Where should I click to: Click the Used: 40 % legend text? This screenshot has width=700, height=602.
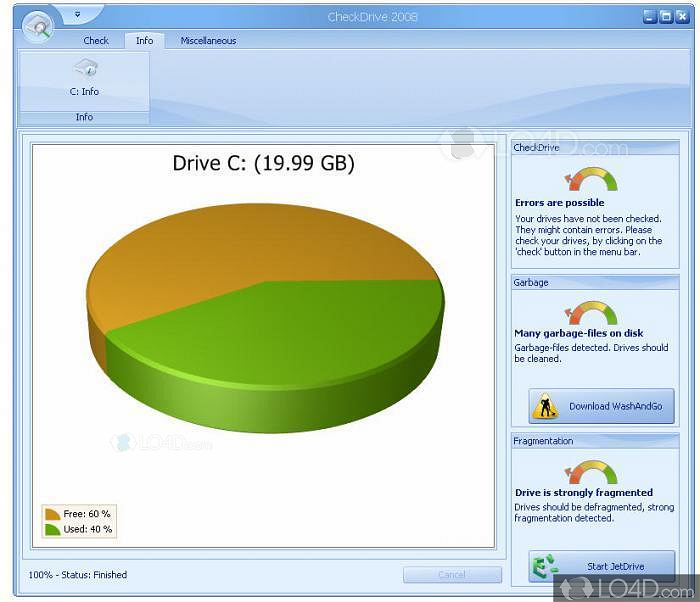(x=88, y=529)
